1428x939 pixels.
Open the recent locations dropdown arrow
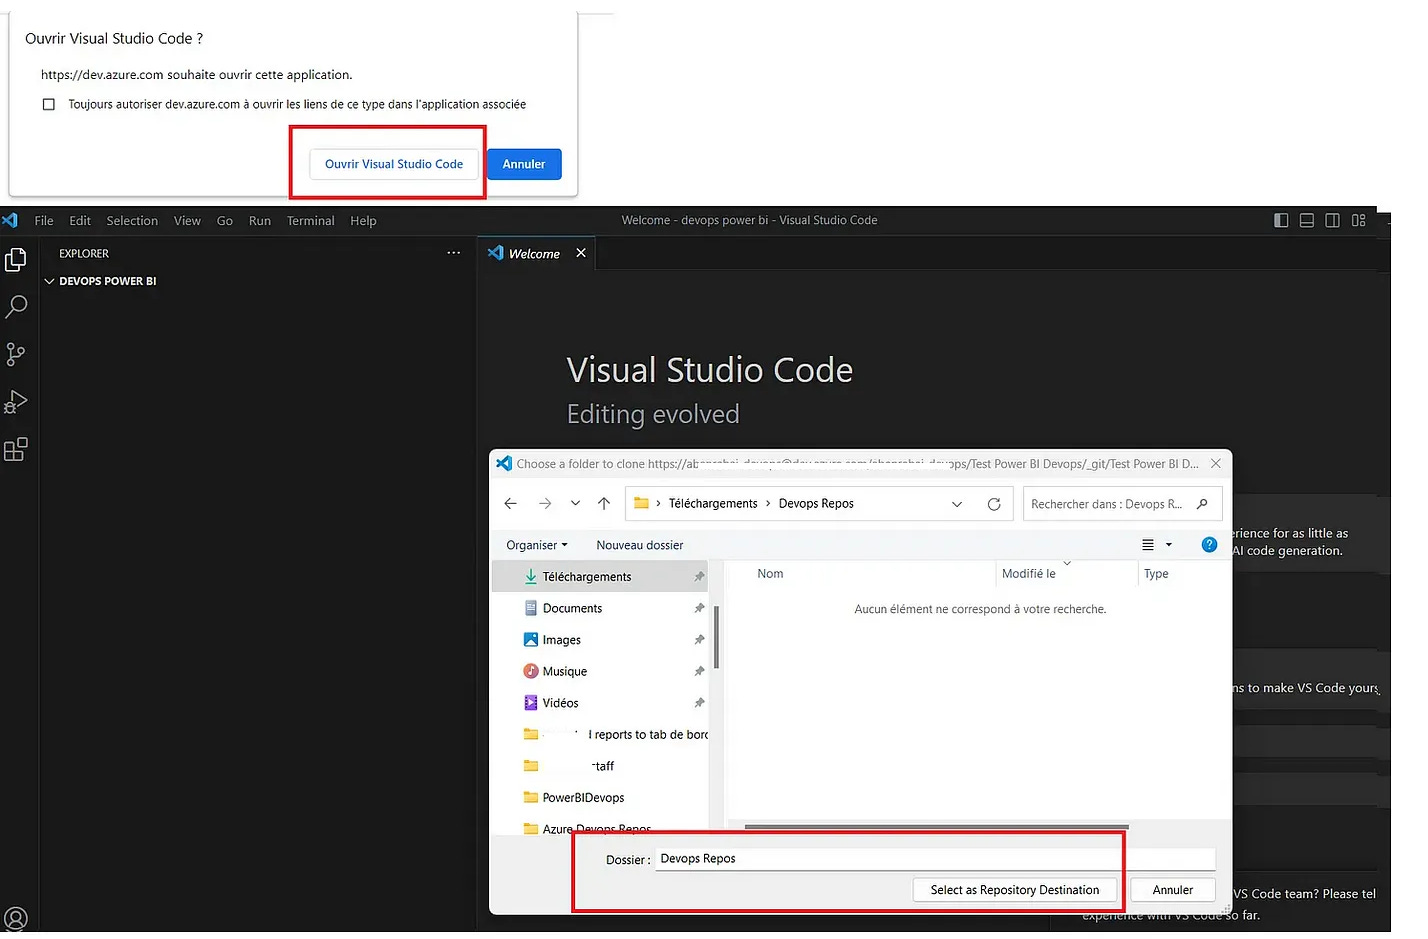(575, 503)
